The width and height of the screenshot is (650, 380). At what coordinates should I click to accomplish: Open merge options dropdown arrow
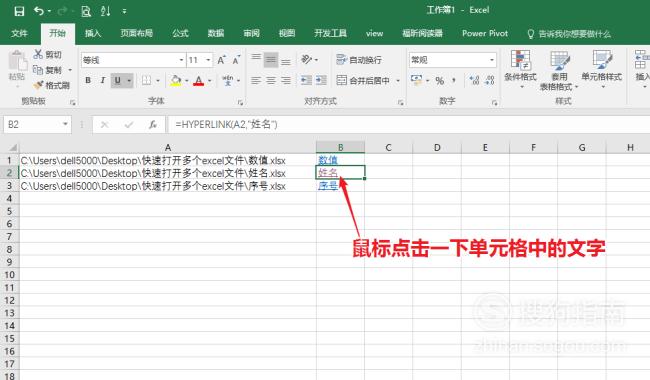tap(398, 81)
